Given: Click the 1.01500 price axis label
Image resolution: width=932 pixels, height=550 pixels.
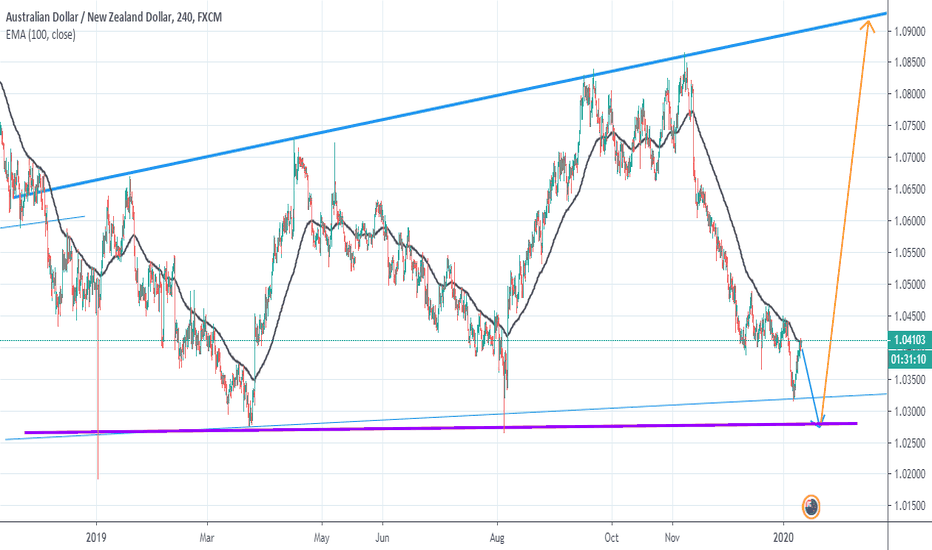Looking at the screenshot, I should [x=909, y=506].
